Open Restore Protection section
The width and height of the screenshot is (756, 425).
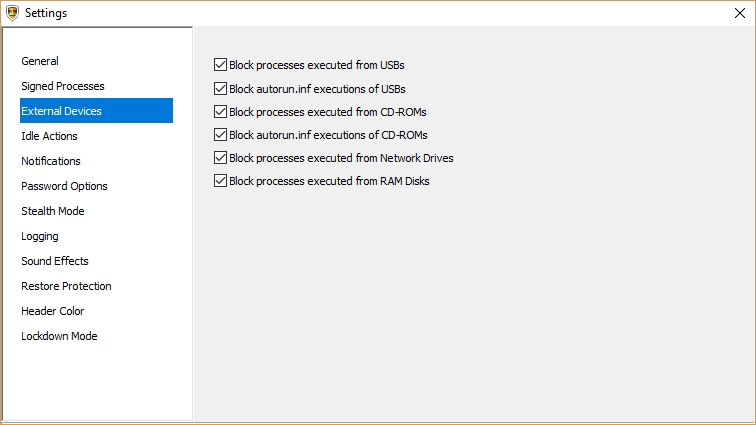pyautogui.click(x=66, y=286)
